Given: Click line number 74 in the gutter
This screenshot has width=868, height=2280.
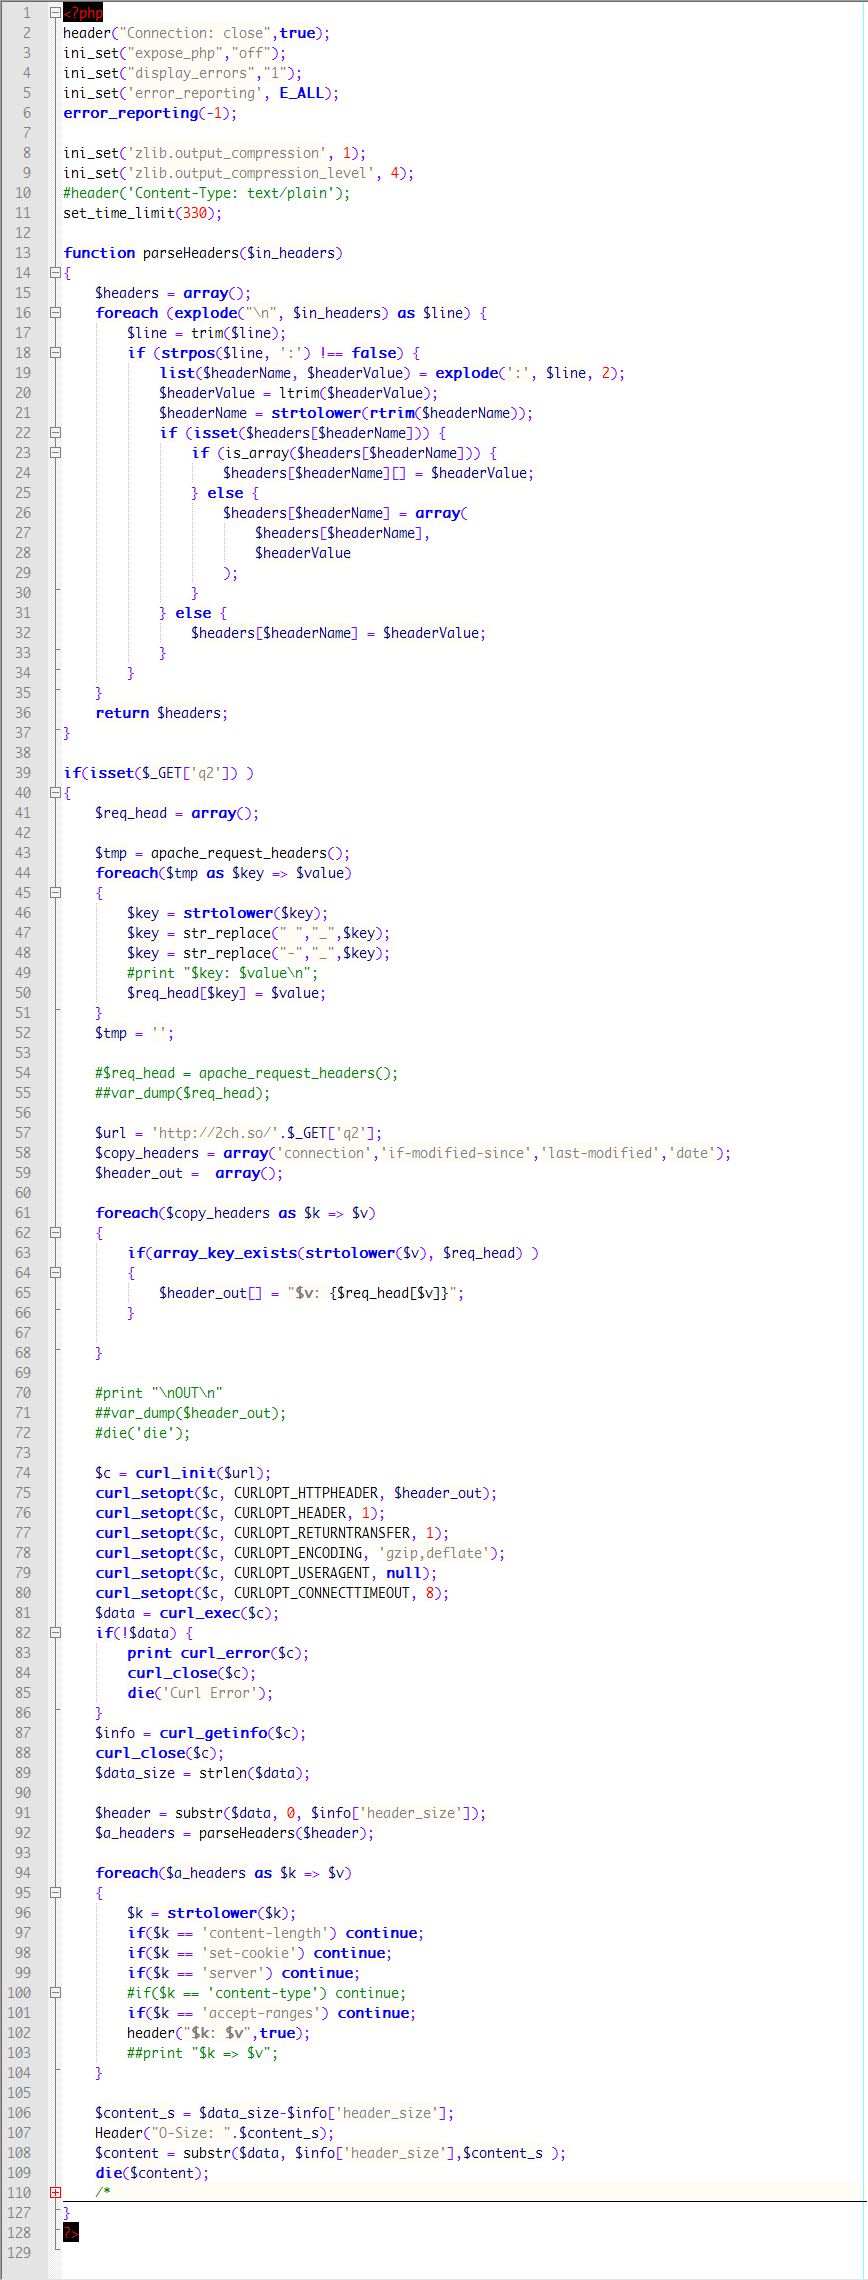Looking at the screenshot, I should point(23,1473).
